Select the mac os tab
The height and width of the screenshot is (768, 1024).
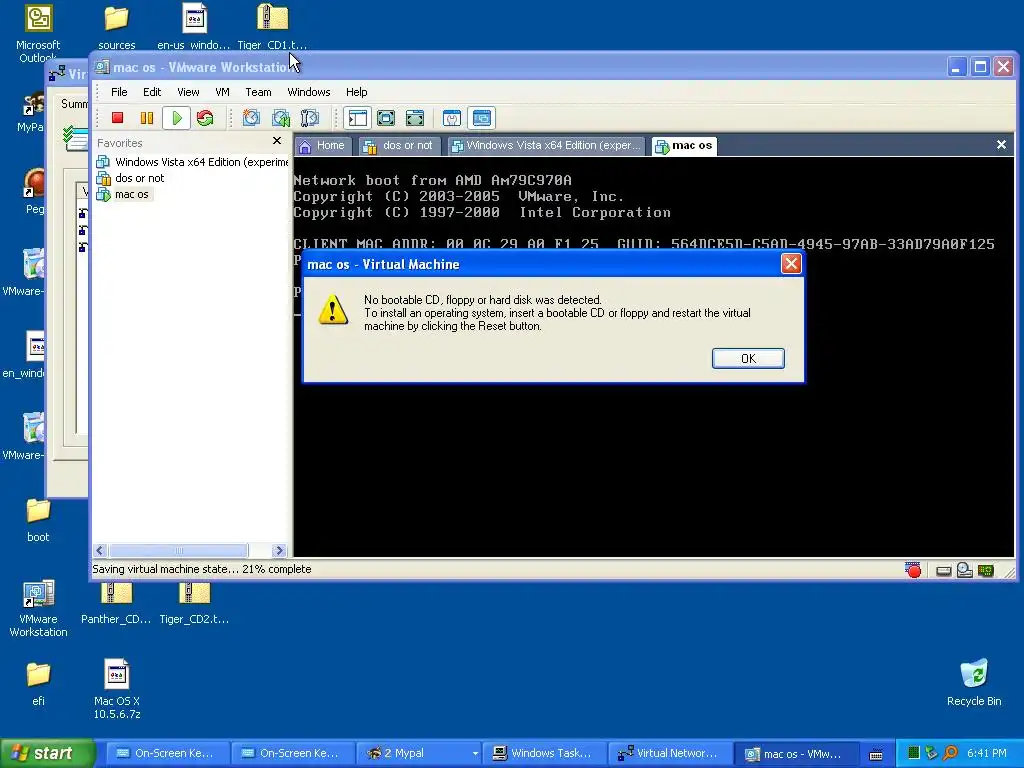click(x=683, y=146)
